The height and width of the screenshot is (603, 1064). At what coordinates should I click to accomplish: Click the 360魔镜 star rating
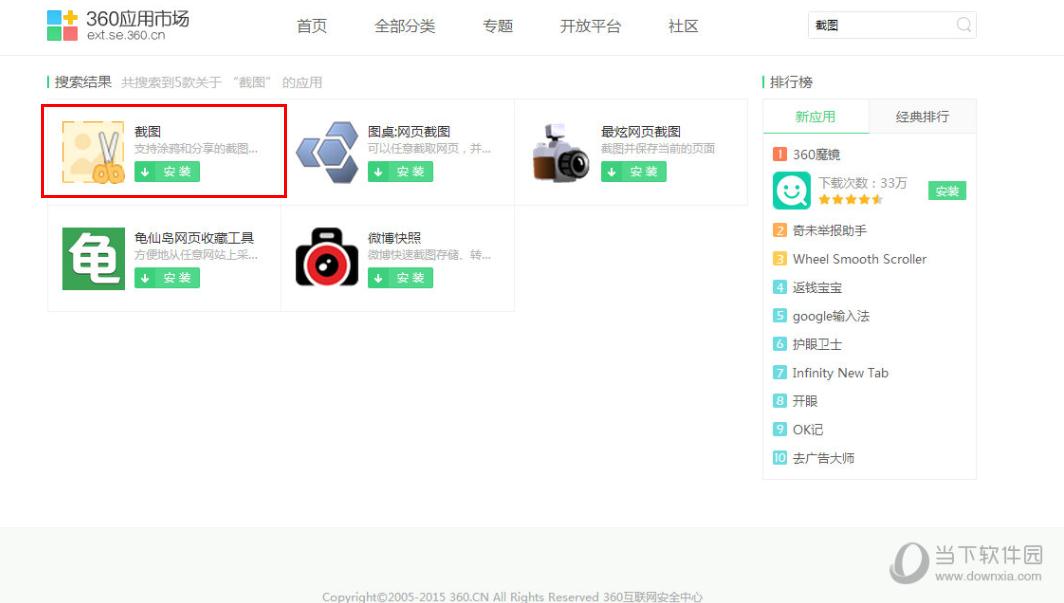coord(850,199)
